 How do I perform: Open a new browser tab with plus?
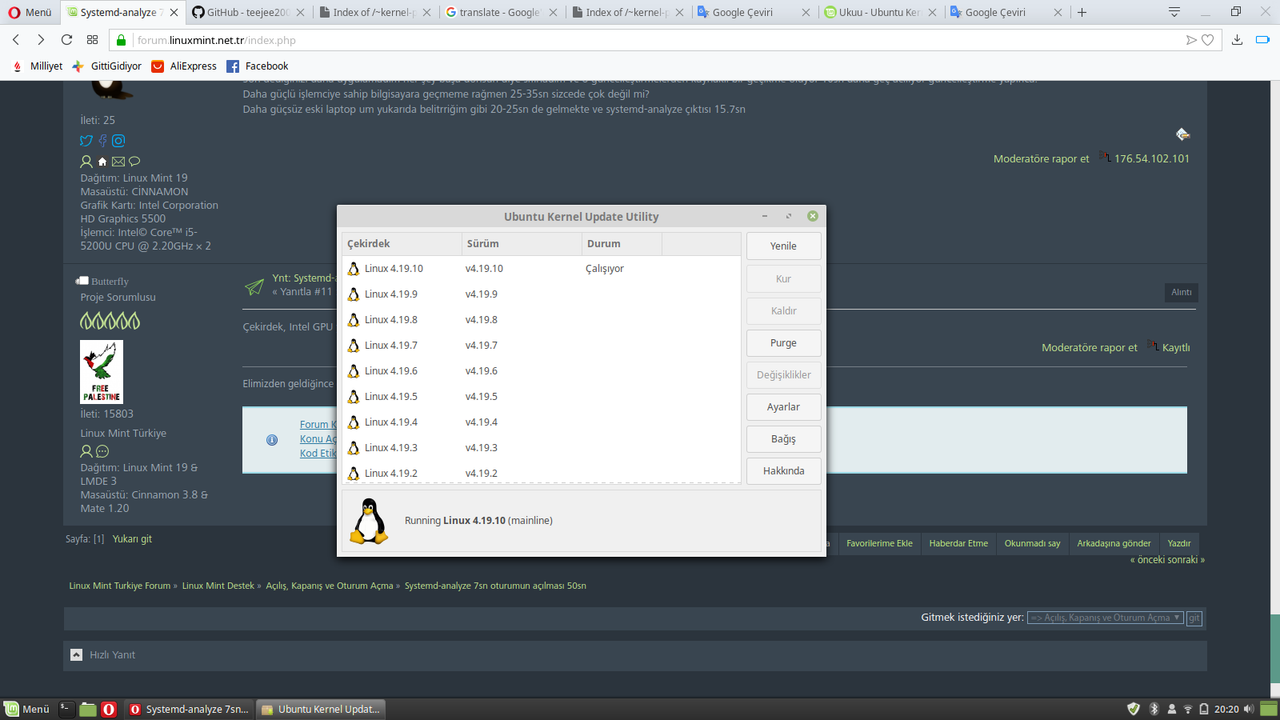click(x=1082, y=12)
